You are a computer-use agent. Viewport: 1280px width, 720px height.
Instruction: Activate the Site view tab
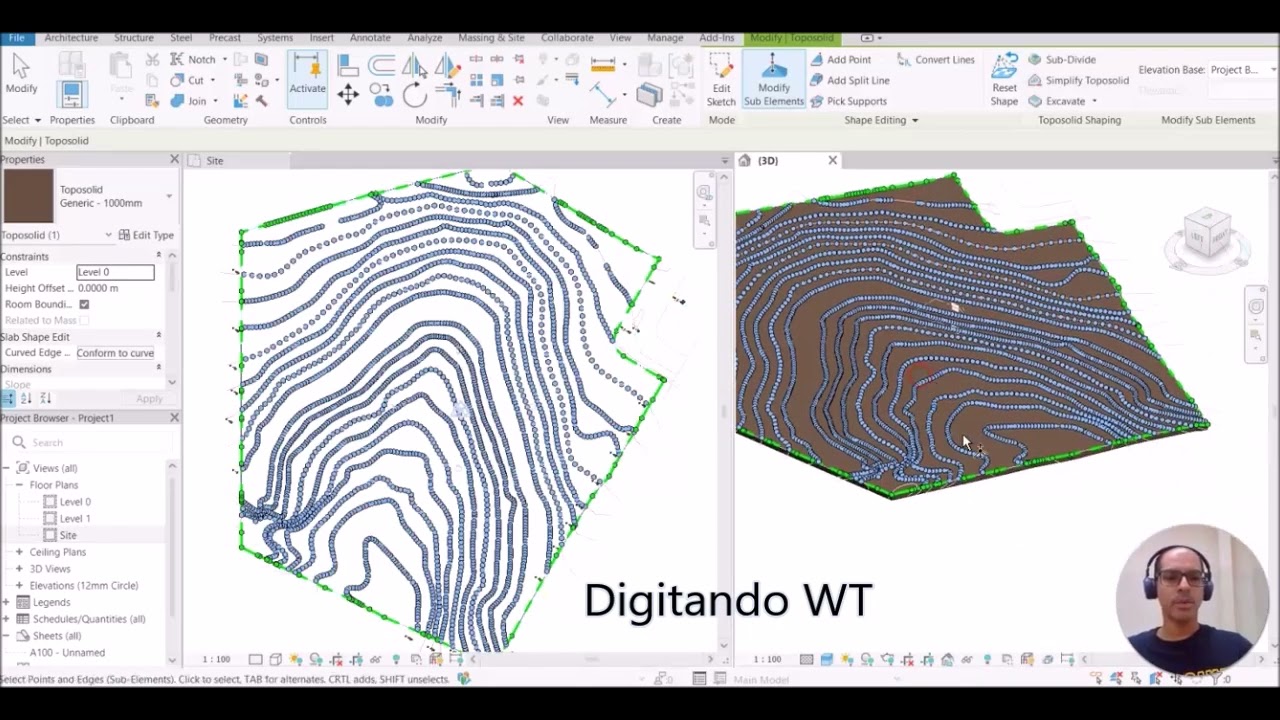point(215,161)
